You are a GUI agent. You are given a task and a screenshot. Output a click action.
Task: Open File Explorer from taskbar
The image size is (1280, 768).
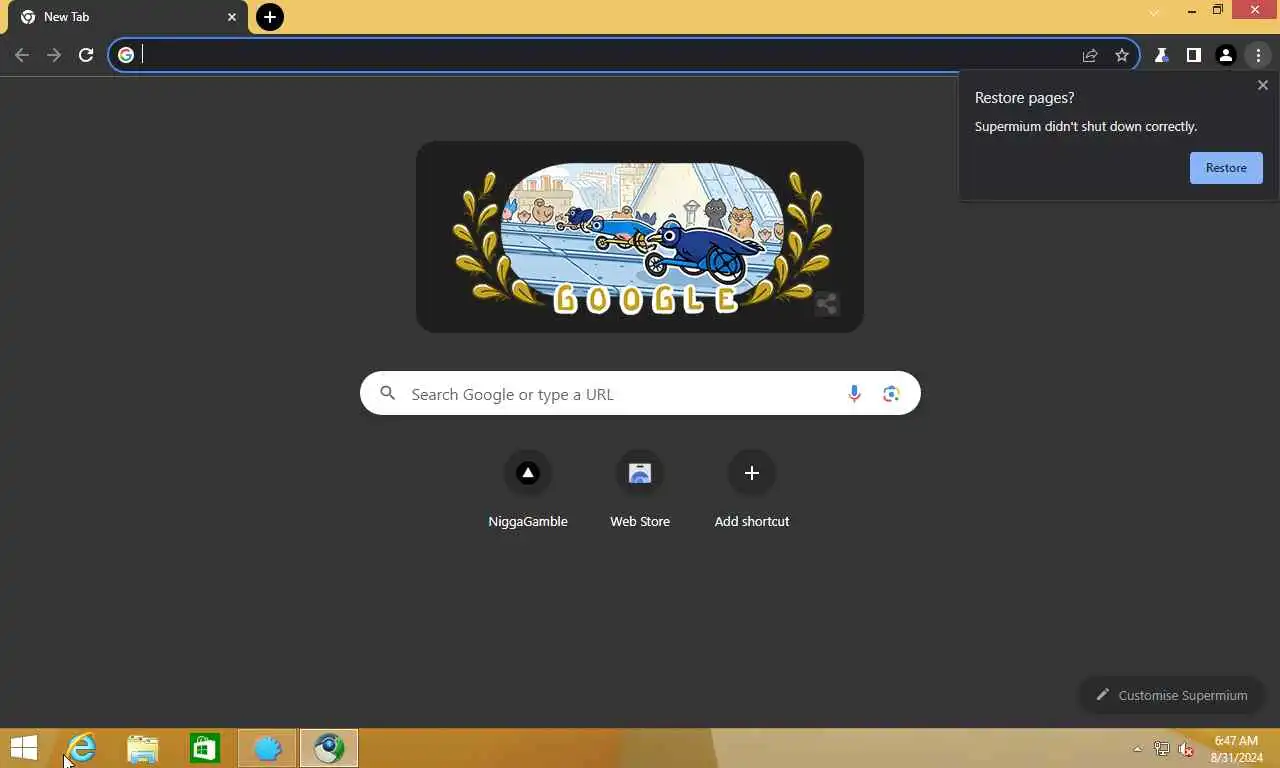coord(143,748)
